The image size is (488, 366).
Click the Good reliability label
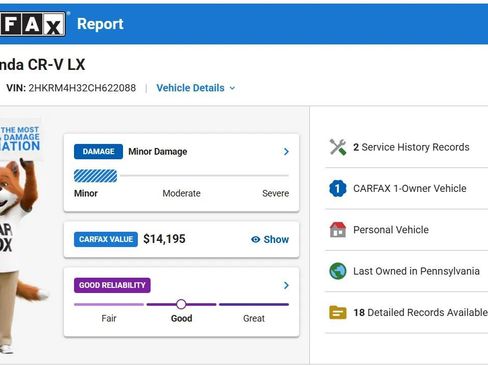[x=181, y=318]
